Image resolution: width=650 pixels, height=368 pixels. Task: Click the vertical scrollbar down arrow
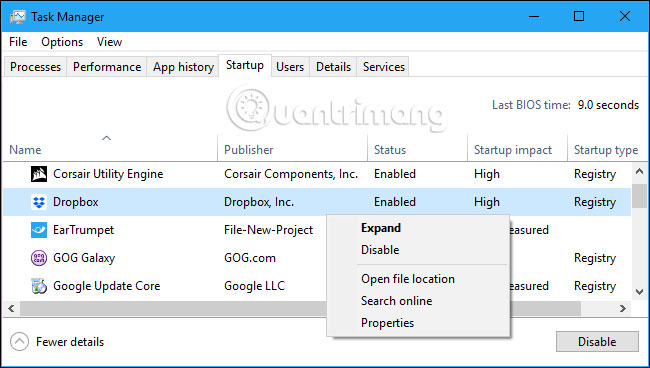coord(639,292)
